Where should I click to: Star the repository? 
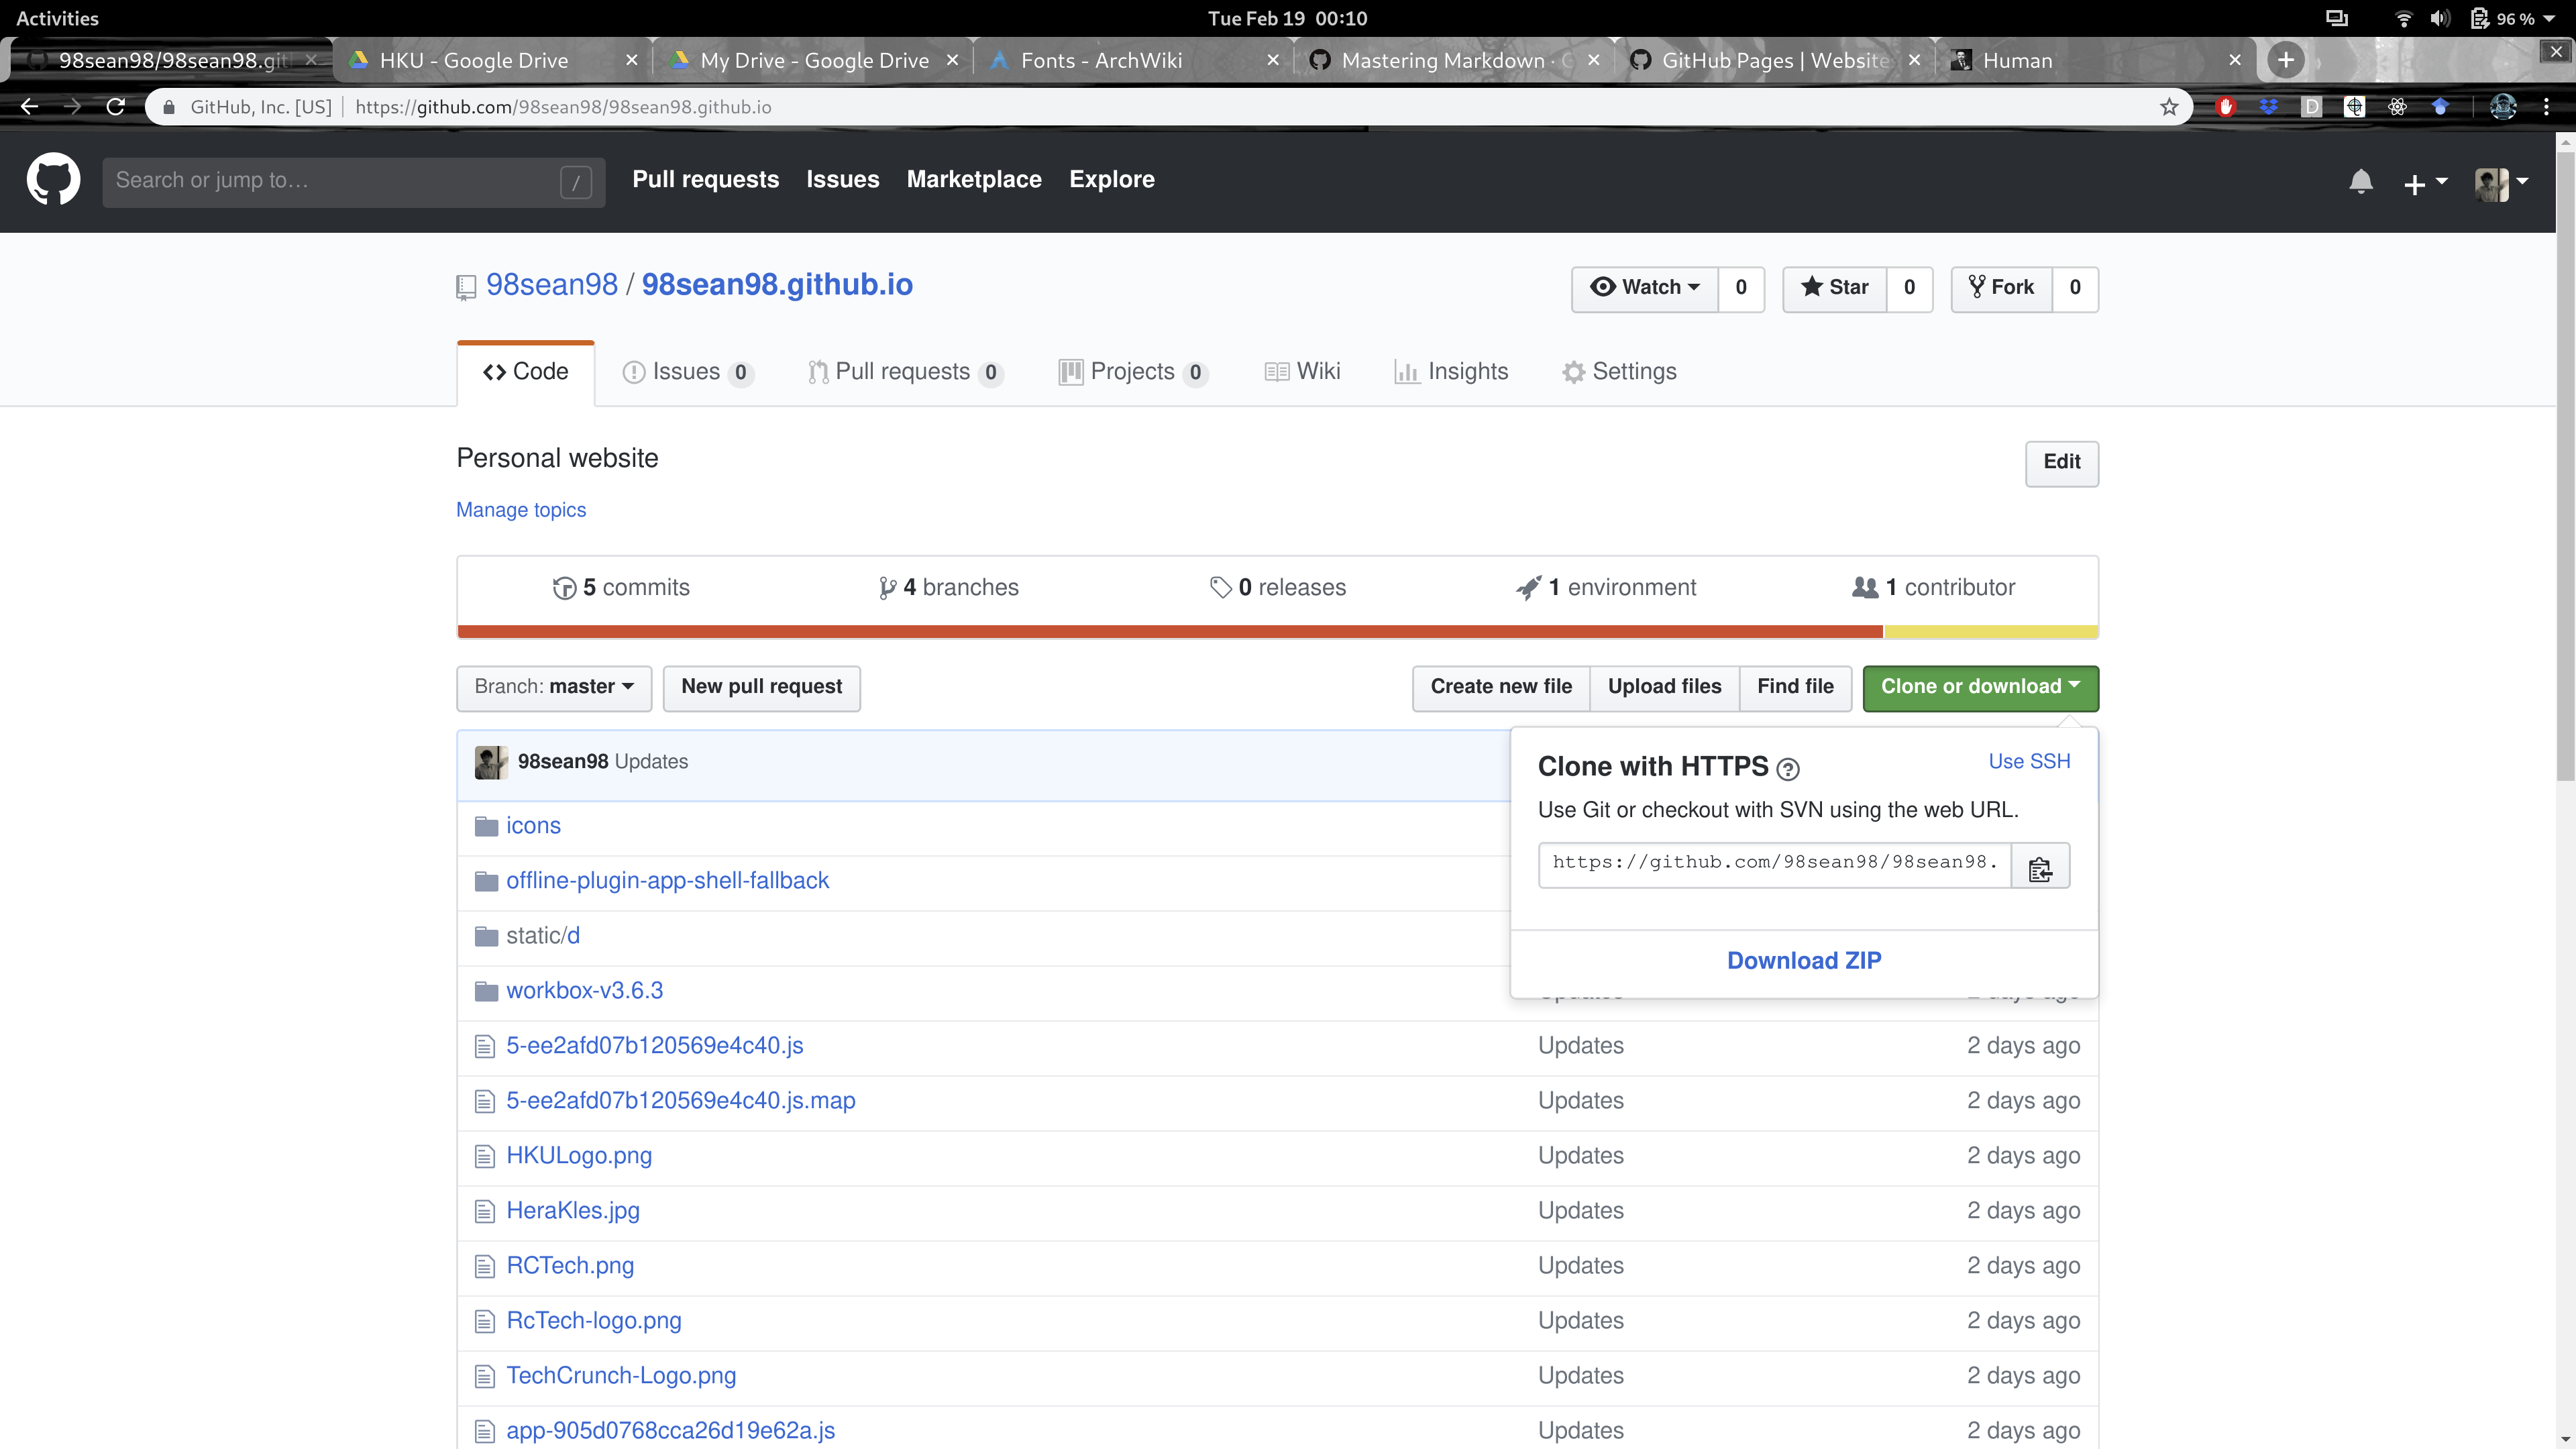(x=1834, y=289)
